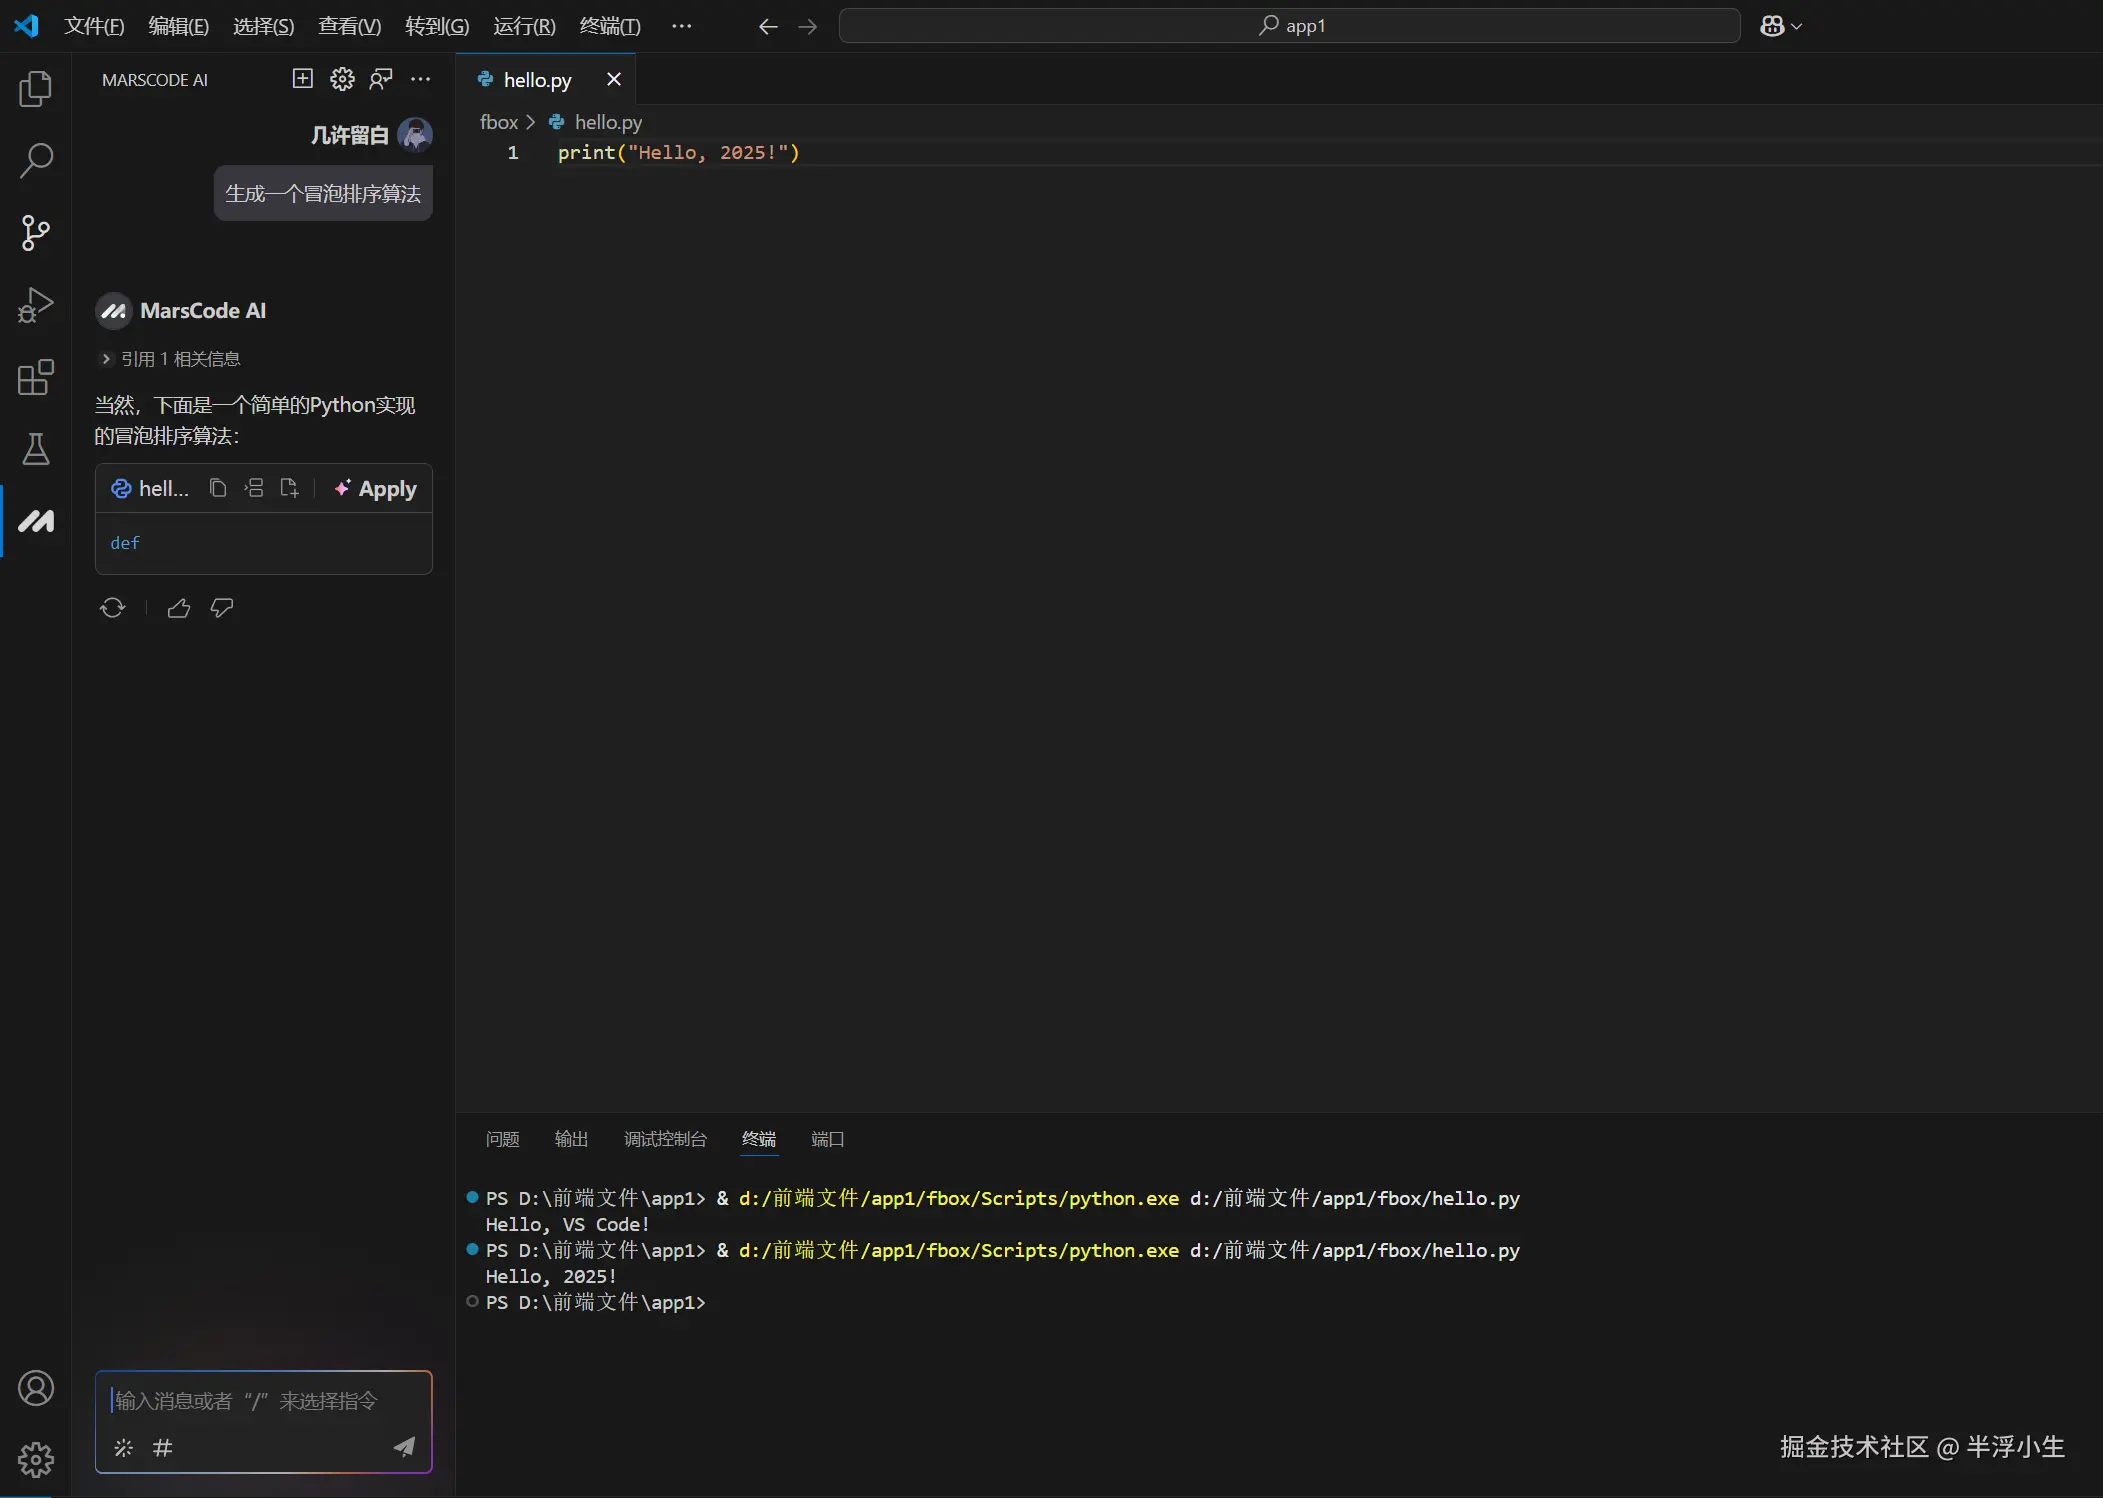
Task: Open the Extensions view
Action: 35,377
